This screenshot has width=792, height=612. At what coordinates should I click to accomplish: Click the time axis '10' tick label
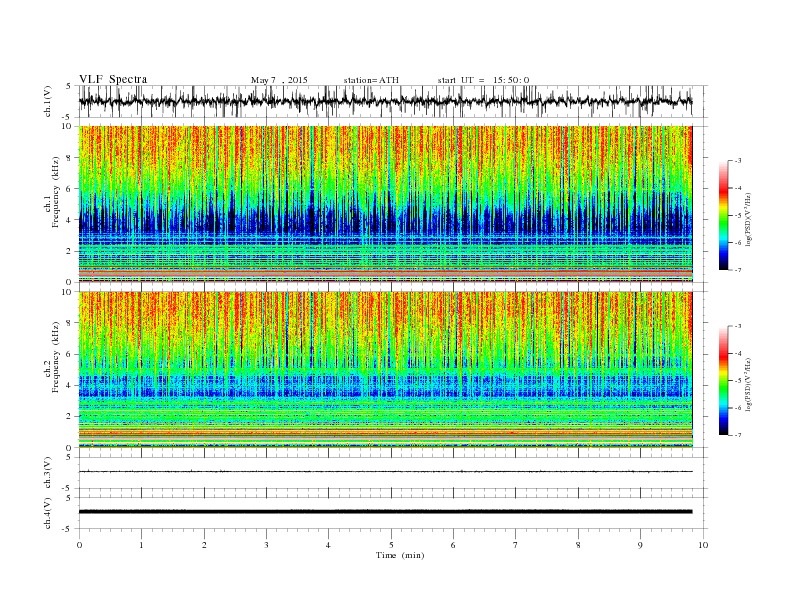pos(703,545)
